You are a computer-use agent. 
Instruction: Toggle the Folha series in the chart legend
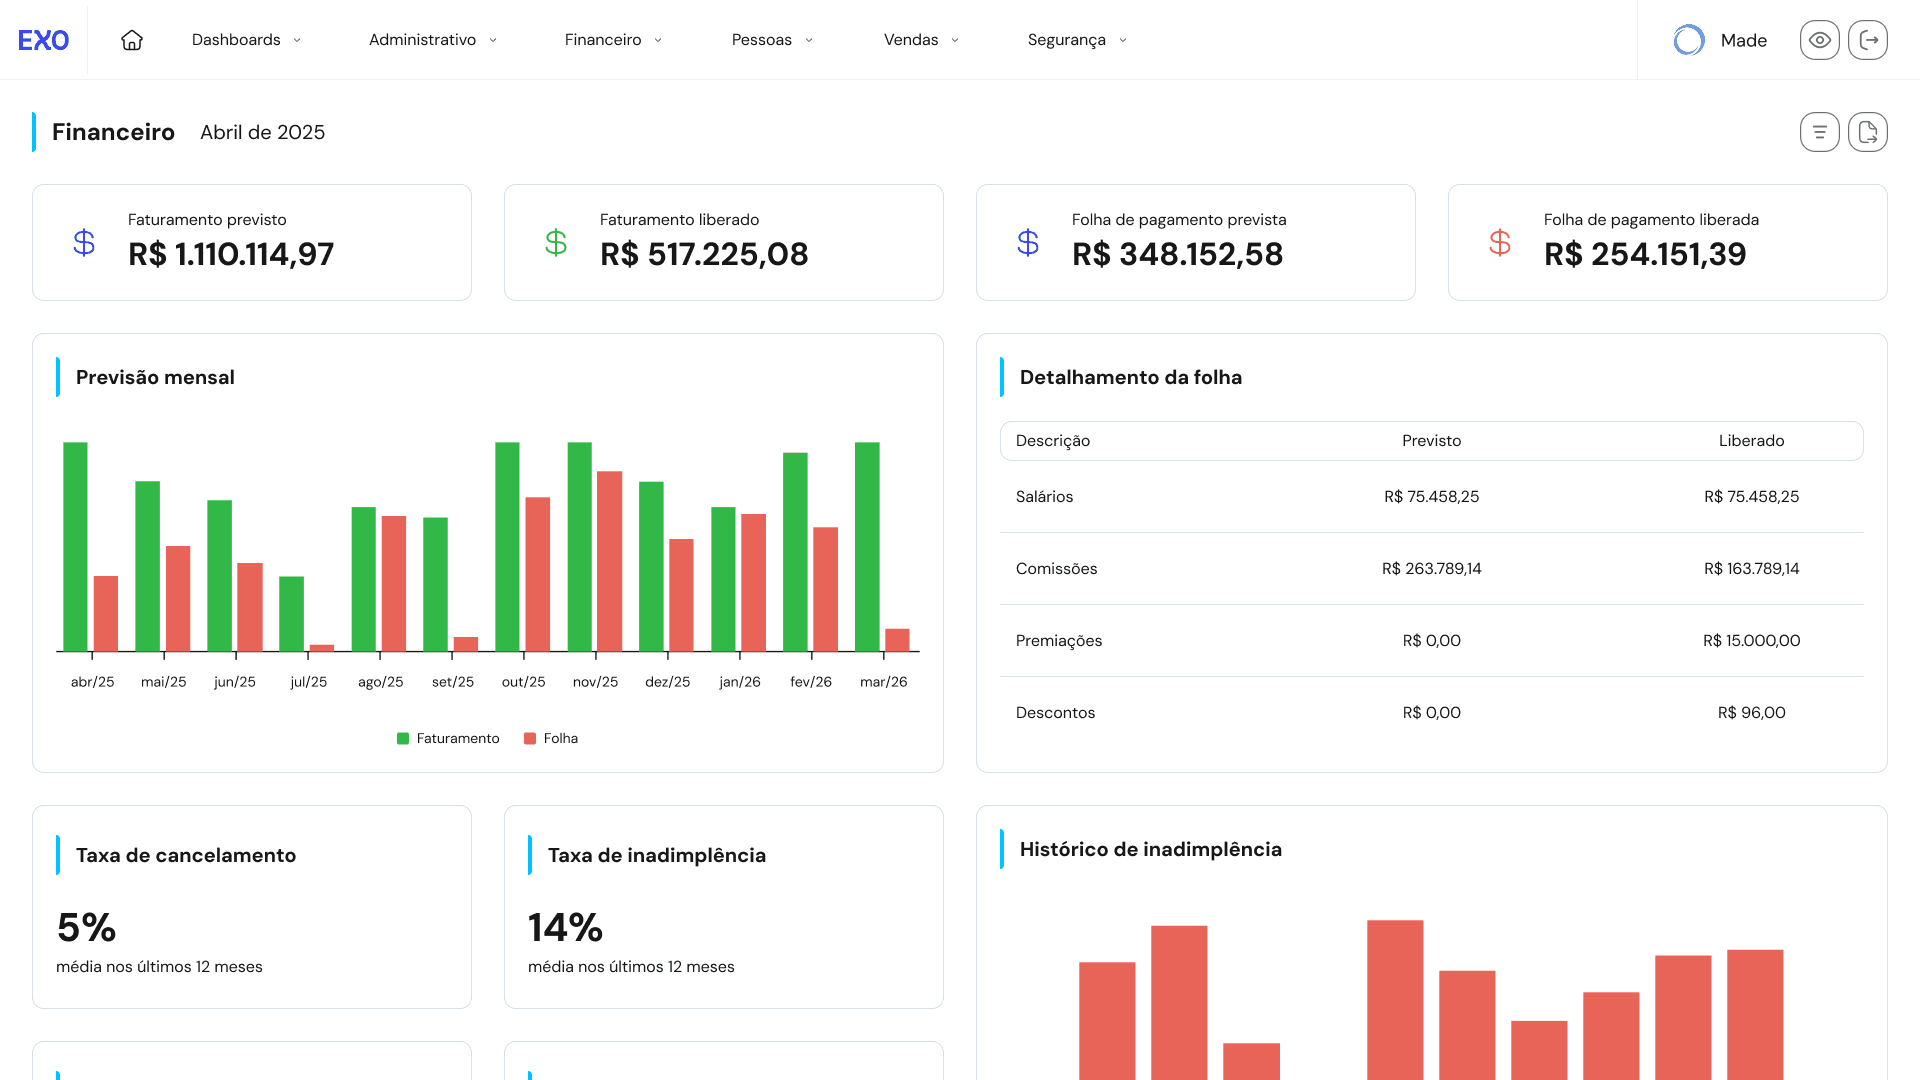point(550,738)
